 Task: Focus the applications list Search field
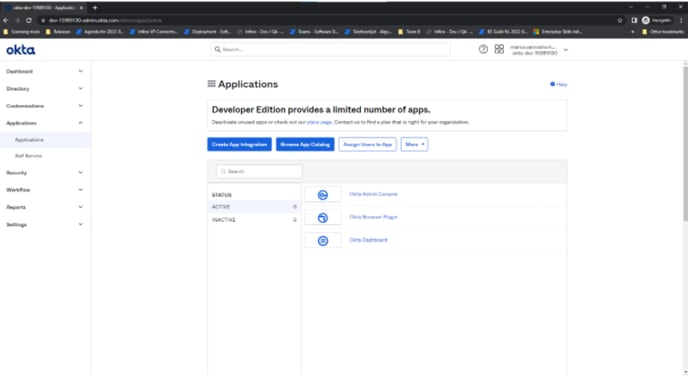tap(259, 172)
